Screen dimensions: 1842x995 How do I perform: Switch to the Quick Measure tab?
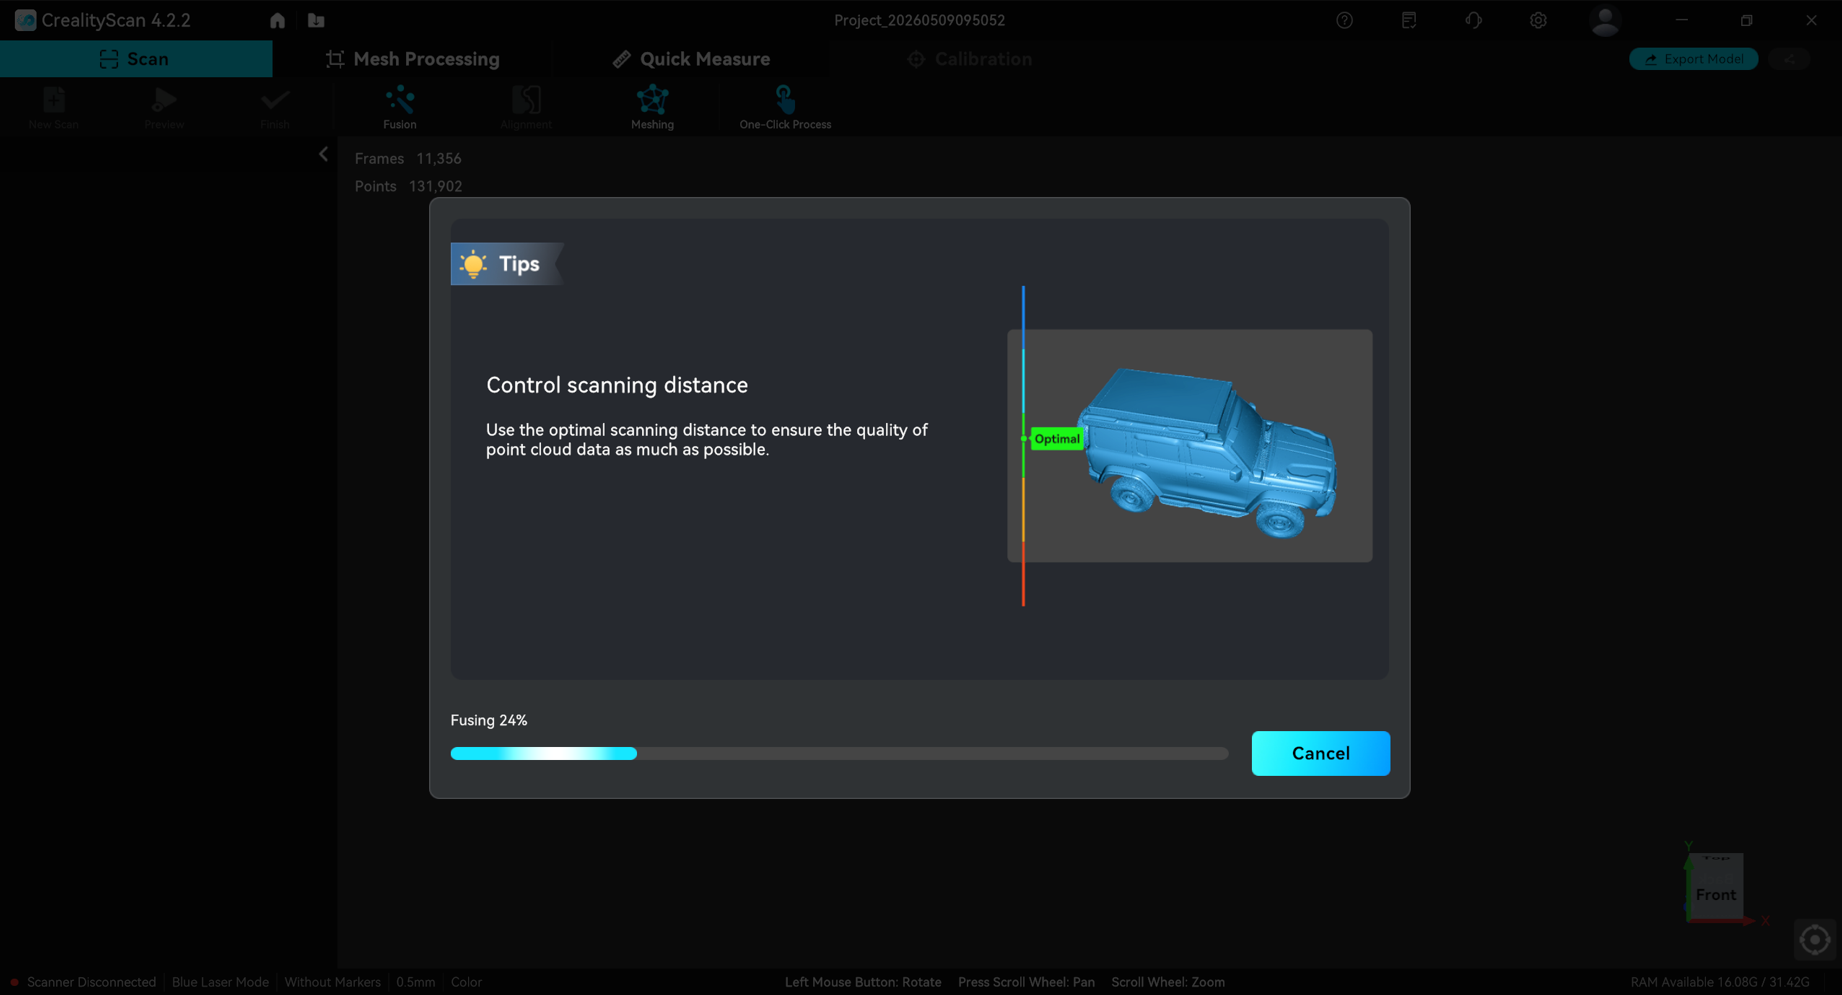(691, 59)
